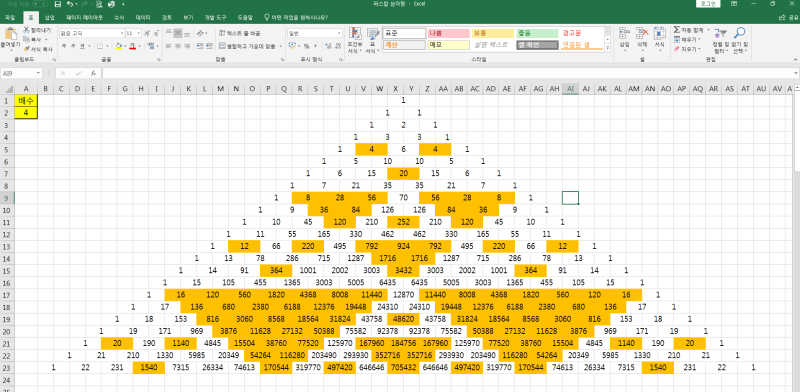Click the Sort & Filter icon
The height and width of the screenshot is (392, 800).
click(720, 34)
